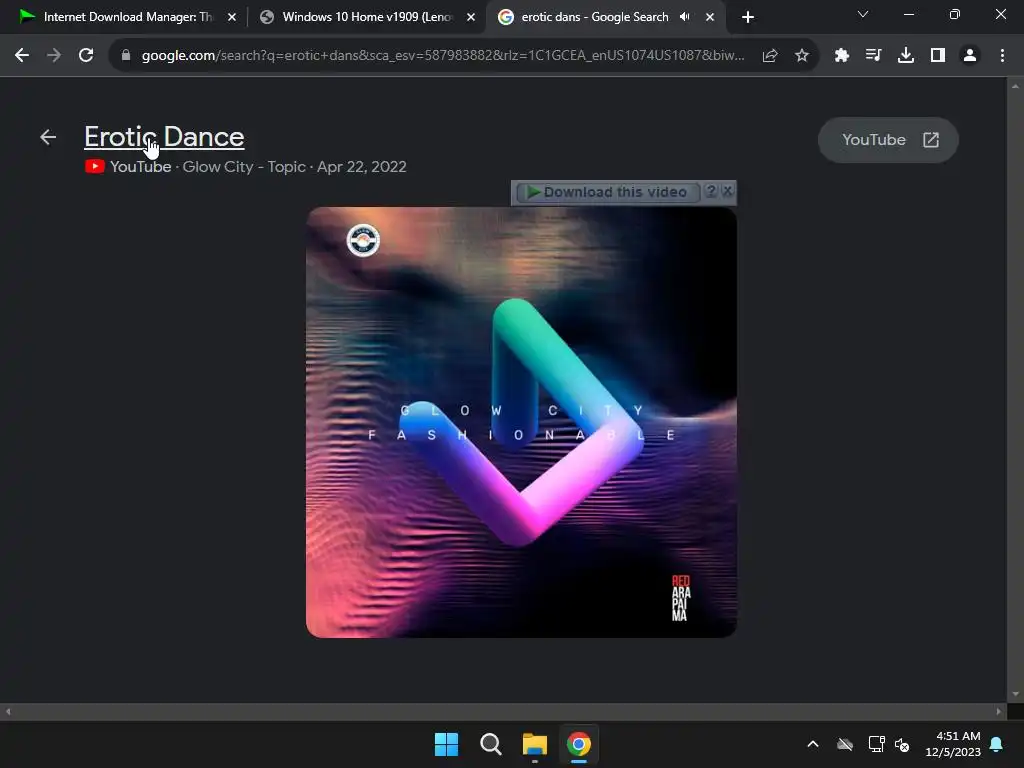Open Chrome profile avatar

coord(970,56)
